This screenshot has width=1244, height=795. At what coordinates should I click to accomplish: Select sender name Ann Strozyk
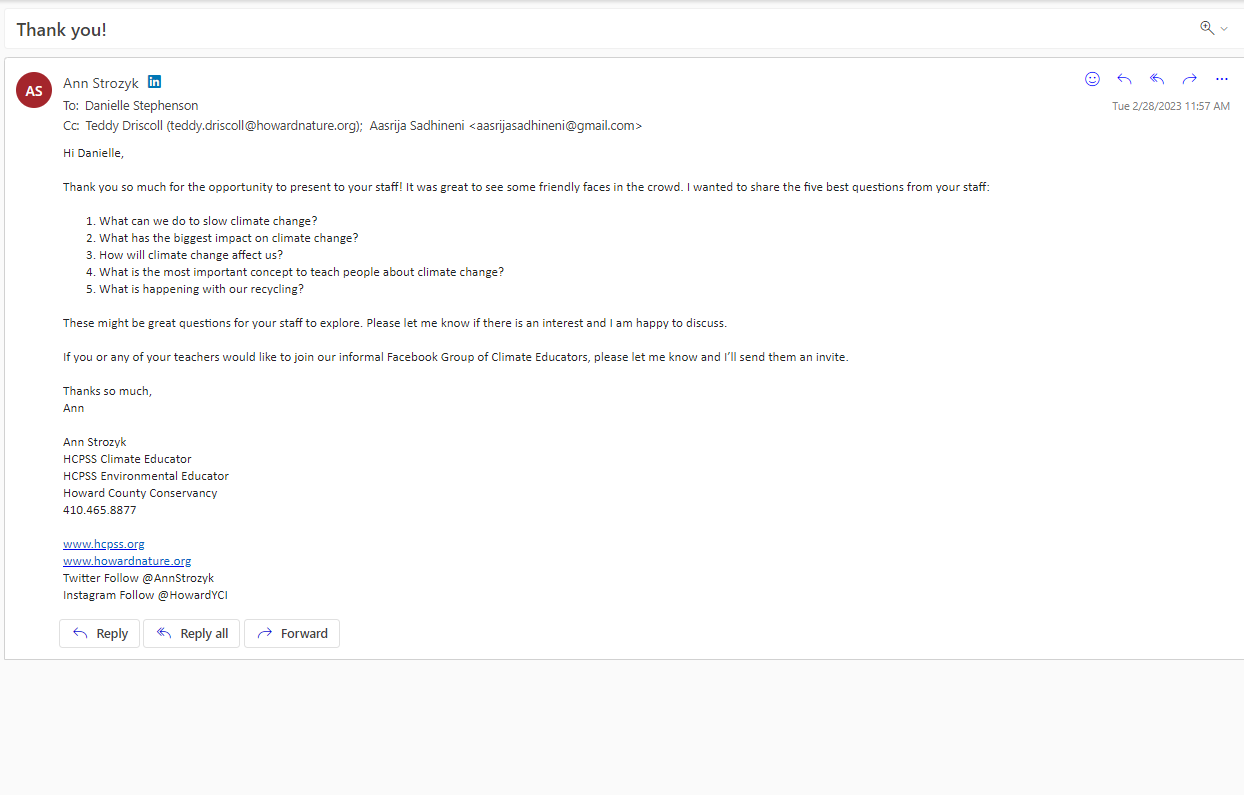click(x=101, y=83)
